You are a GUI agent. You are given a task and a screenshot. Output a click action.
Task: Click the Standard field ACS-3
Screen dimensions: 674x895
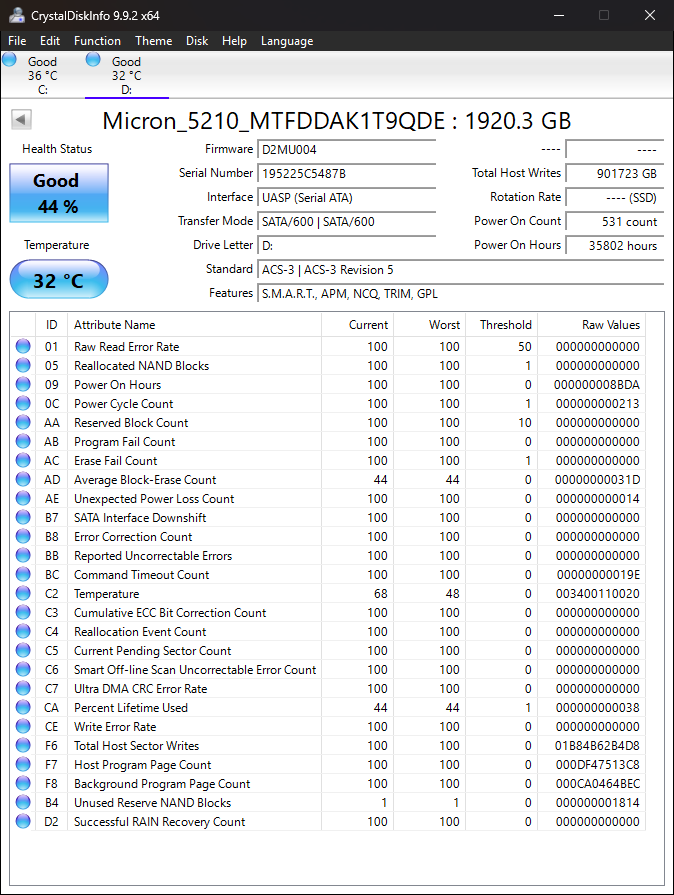tap(461, 269)
